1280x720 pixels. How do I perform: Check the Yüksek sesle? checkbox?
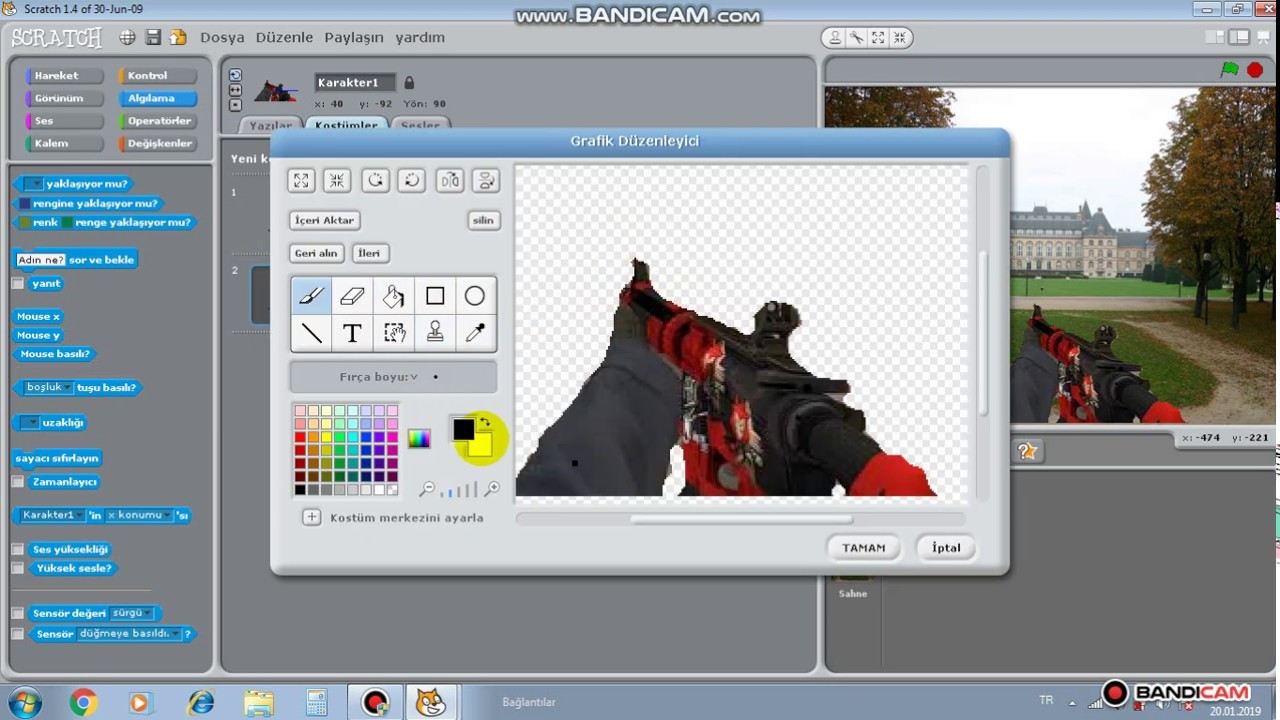[18, 568]
